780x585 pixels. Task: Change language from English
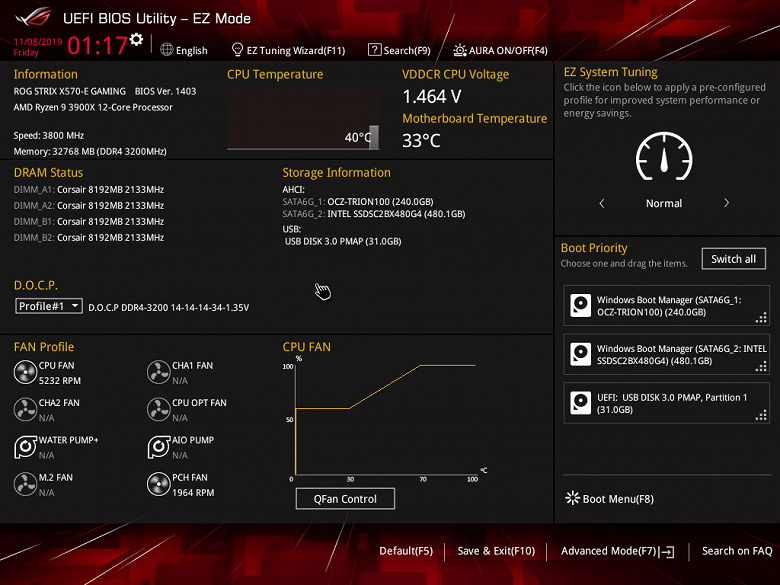click(184, 50)
